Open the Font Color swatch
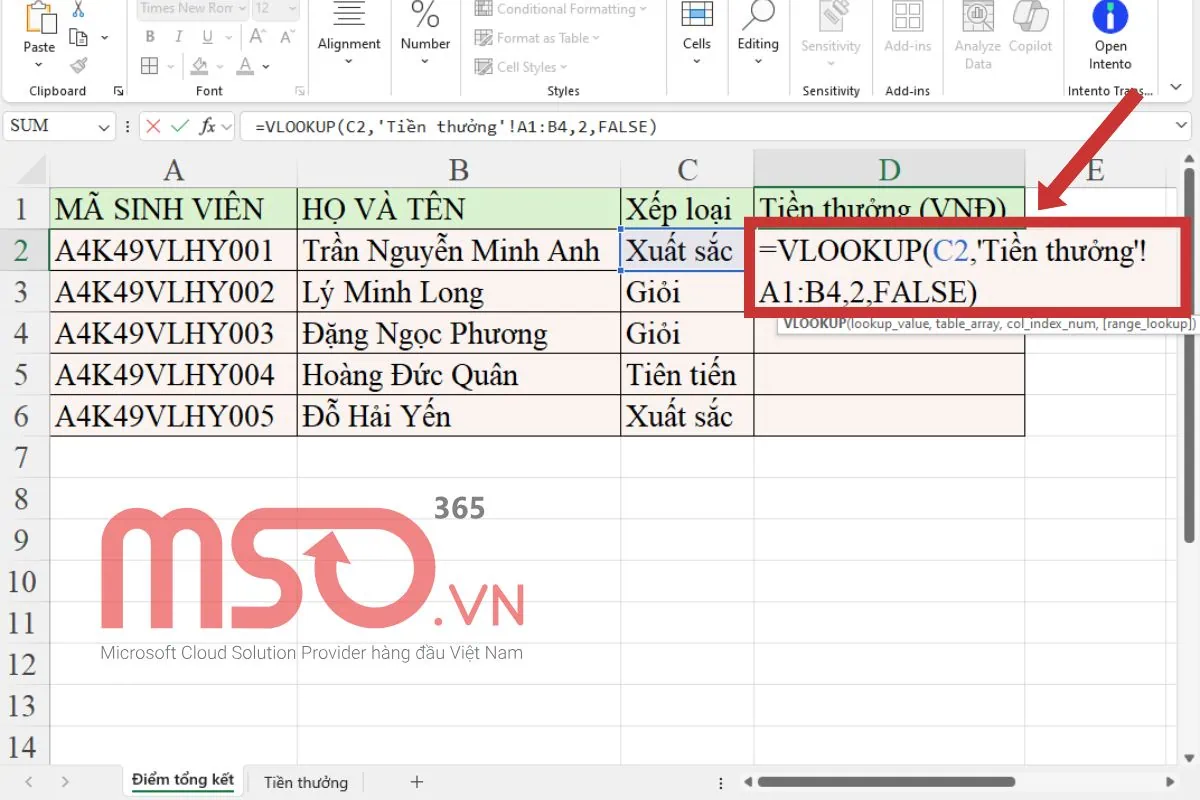This screenshot has height=800, width=1200. click(x=245, y=66)
